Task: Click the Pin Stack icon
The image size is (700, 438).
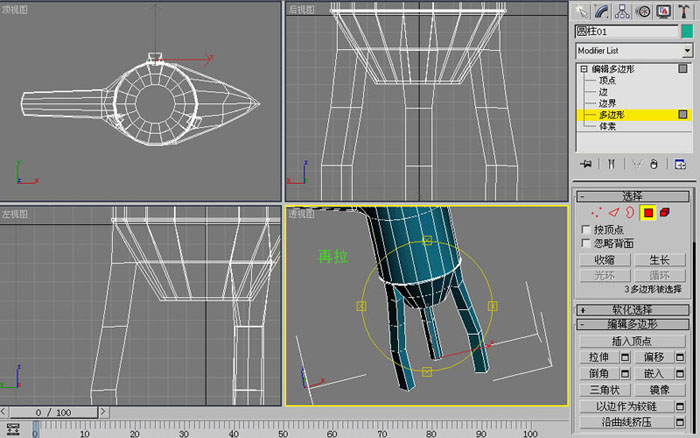Action: pos(586,164)
